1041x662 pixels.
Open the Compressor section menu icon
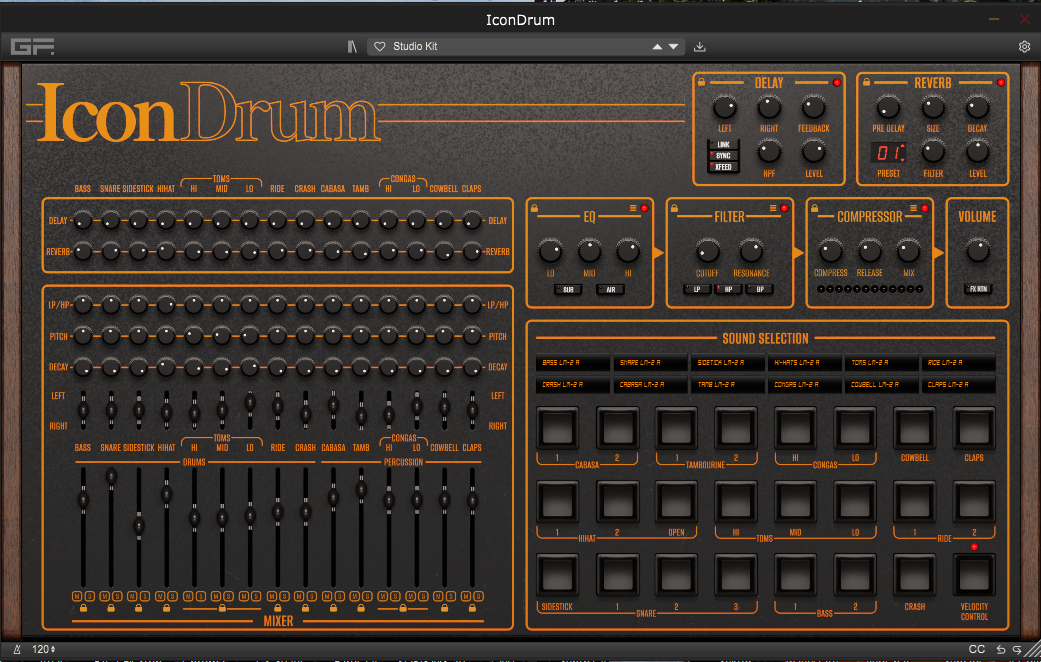click(913, 208)
